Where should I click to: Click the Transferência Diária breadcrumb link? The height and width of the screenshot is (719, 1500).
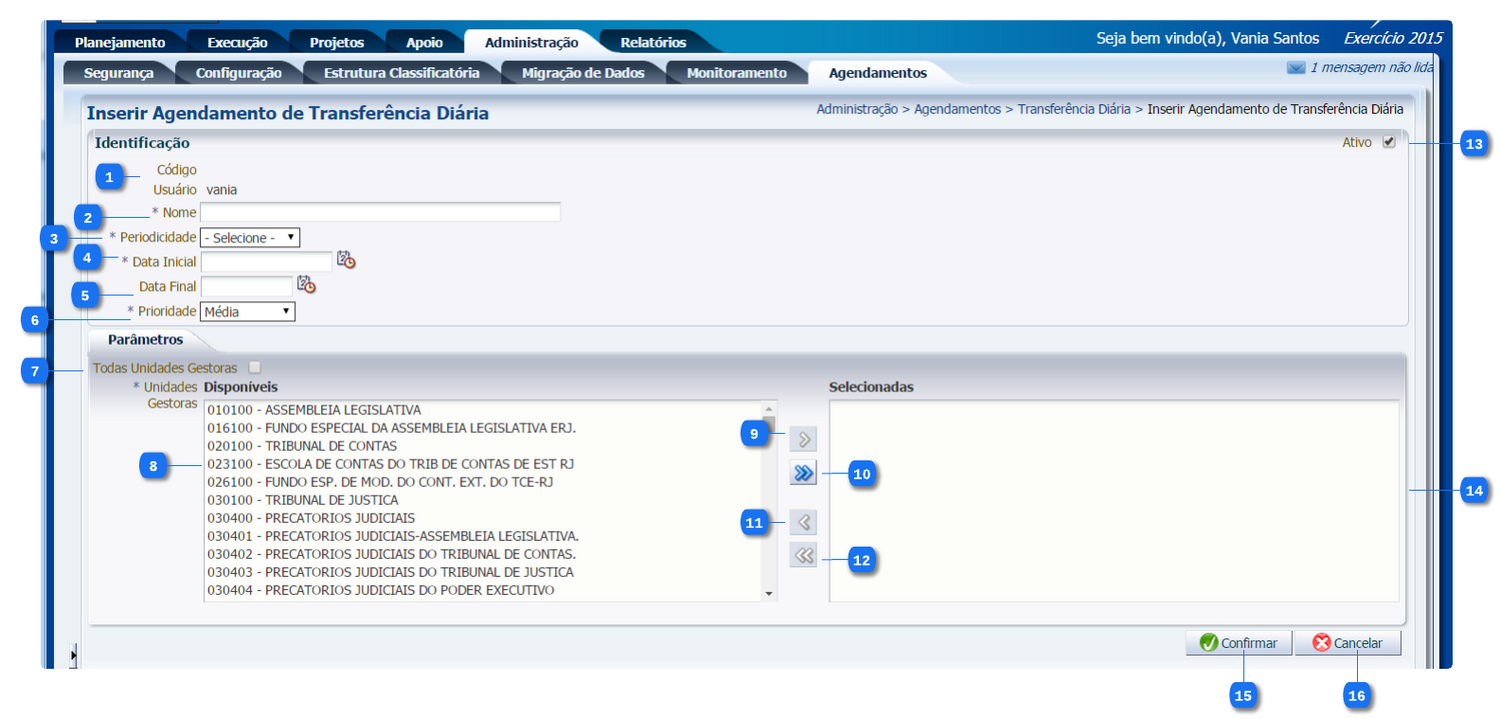point(1073,109)
